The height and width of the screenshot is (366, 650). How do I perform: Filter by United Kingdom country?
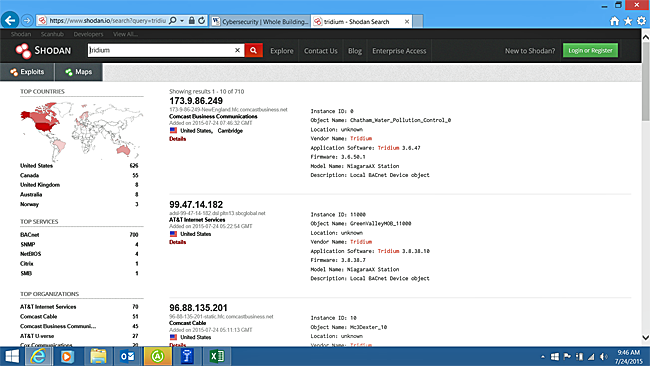point(40,185)
